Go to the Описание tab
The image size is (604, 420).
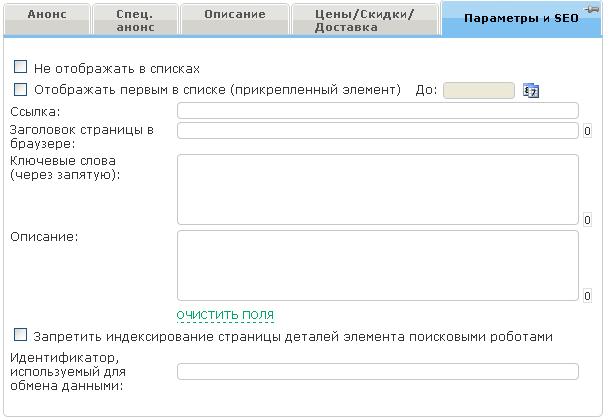pos(228,16)
